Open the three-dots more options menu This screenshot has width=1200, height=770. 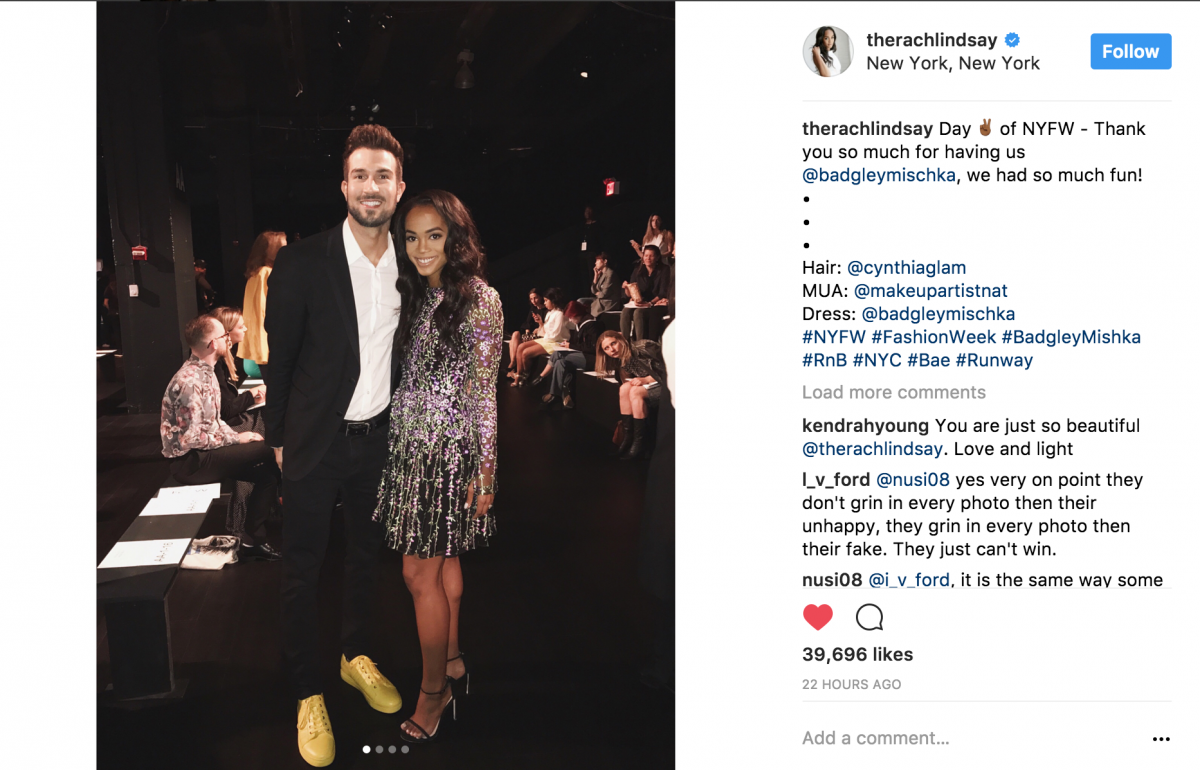click(x=1161, y=739)
